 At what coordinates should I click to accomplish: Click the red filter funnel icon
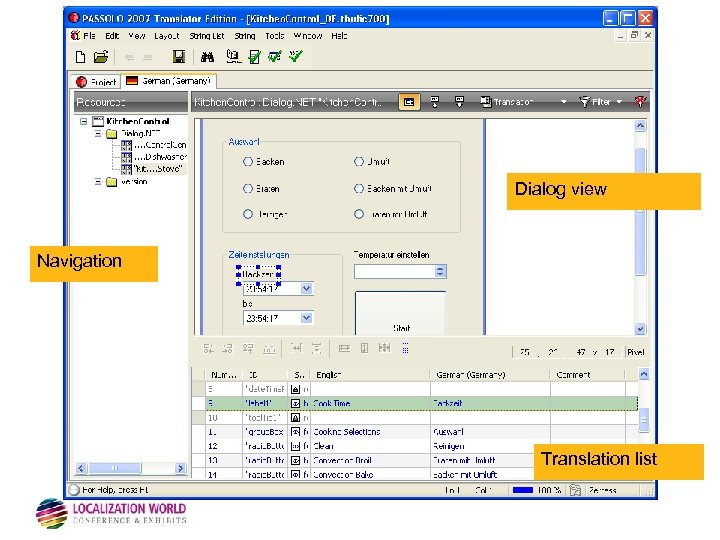pyautogui.click(x=640, y=102)
